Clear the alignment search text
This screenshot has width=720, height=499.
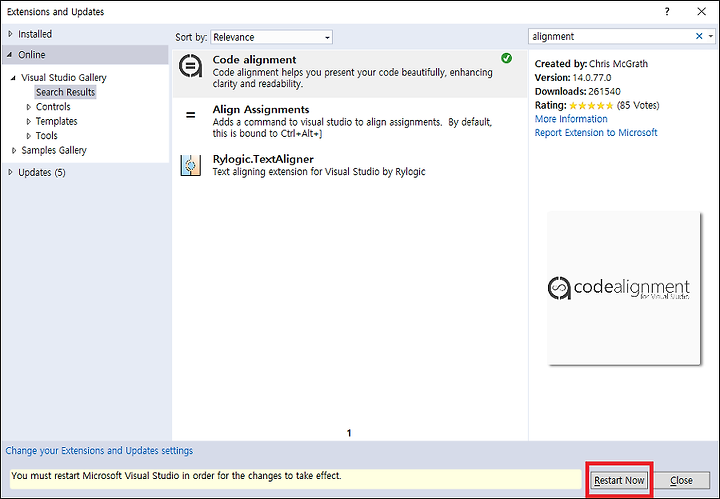pyautogui.click(x=699, y=36)
